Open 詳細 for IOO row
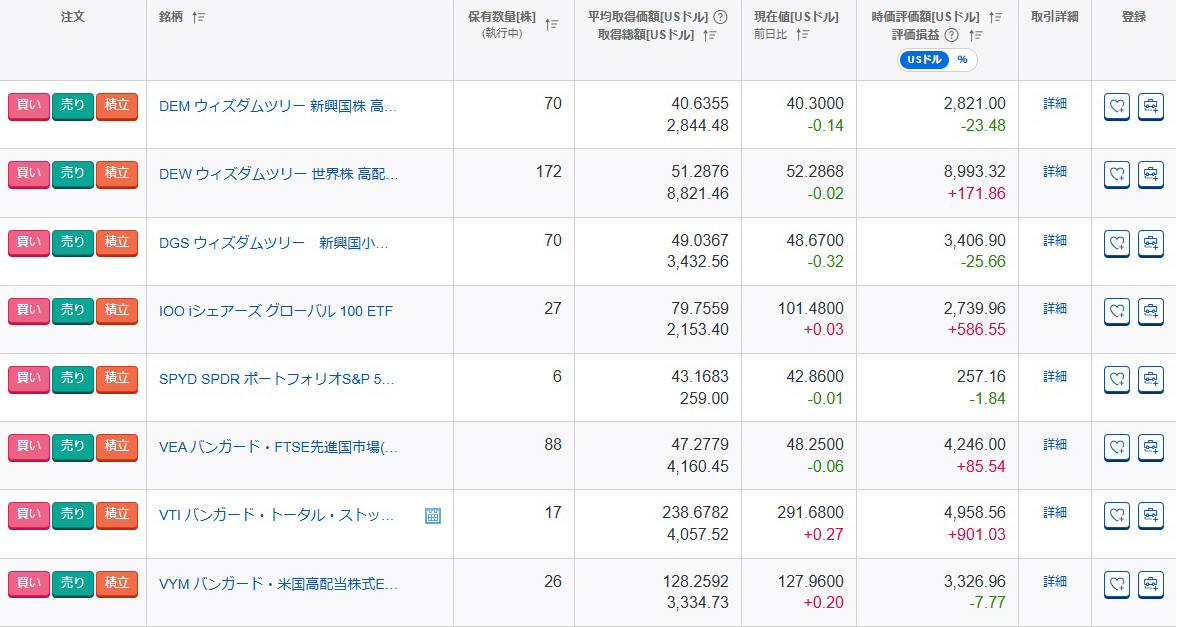The height and width of the screenshot is (627, 1177). coord(1055,308)
